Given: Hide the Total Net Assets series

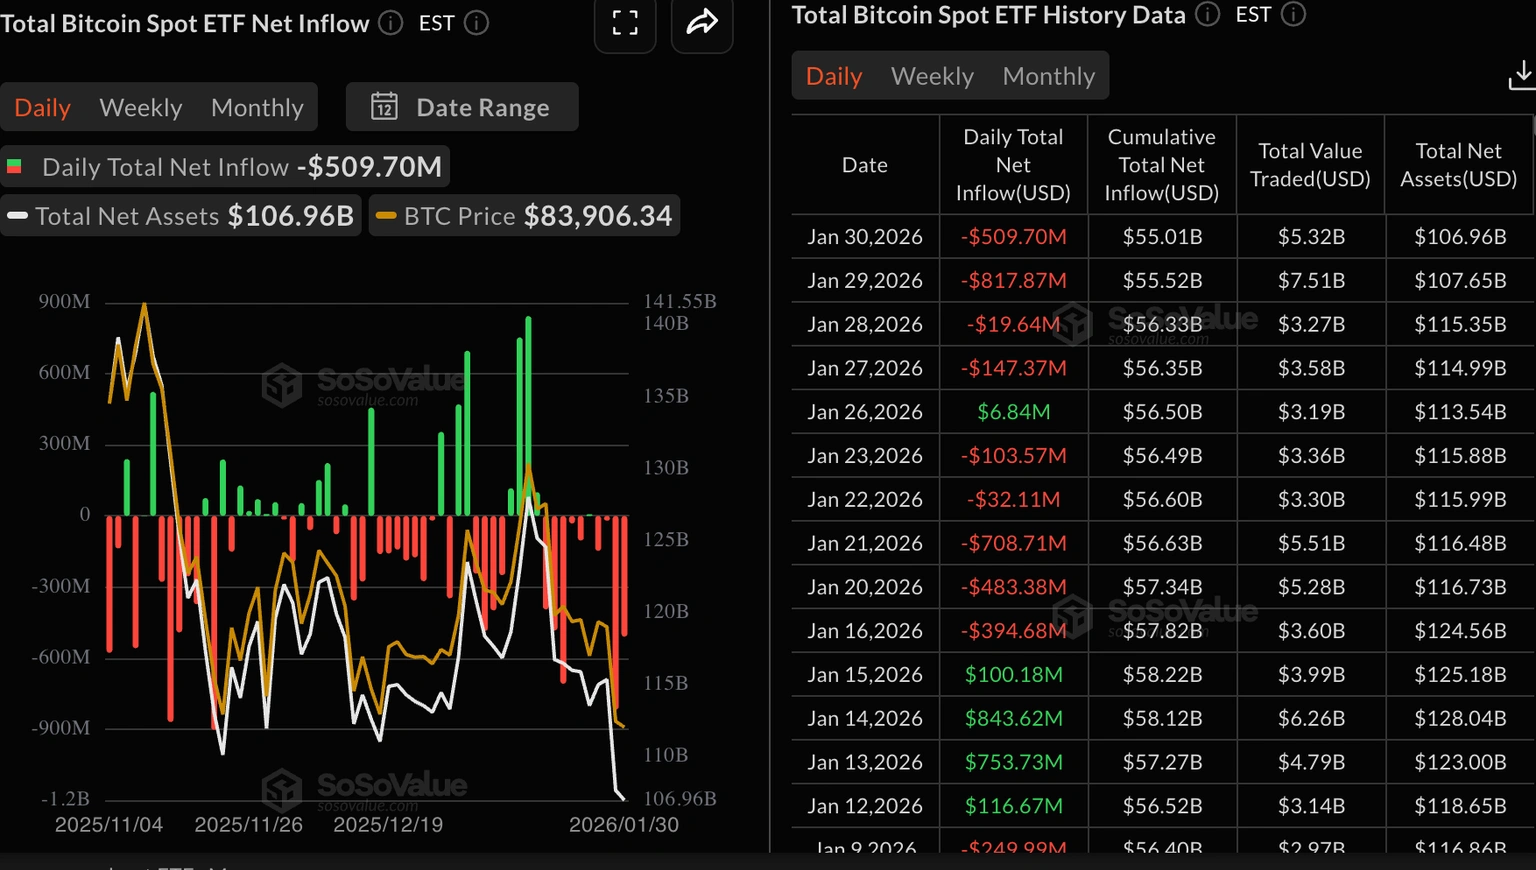Looking at the screenshot, I should point(180,215).
